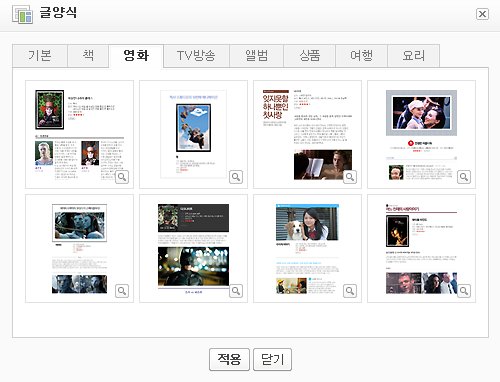This screenshot has height=382, width=500.
Task: Click magnifier on the Up balloon-house template
Action: tap(236, 177)
